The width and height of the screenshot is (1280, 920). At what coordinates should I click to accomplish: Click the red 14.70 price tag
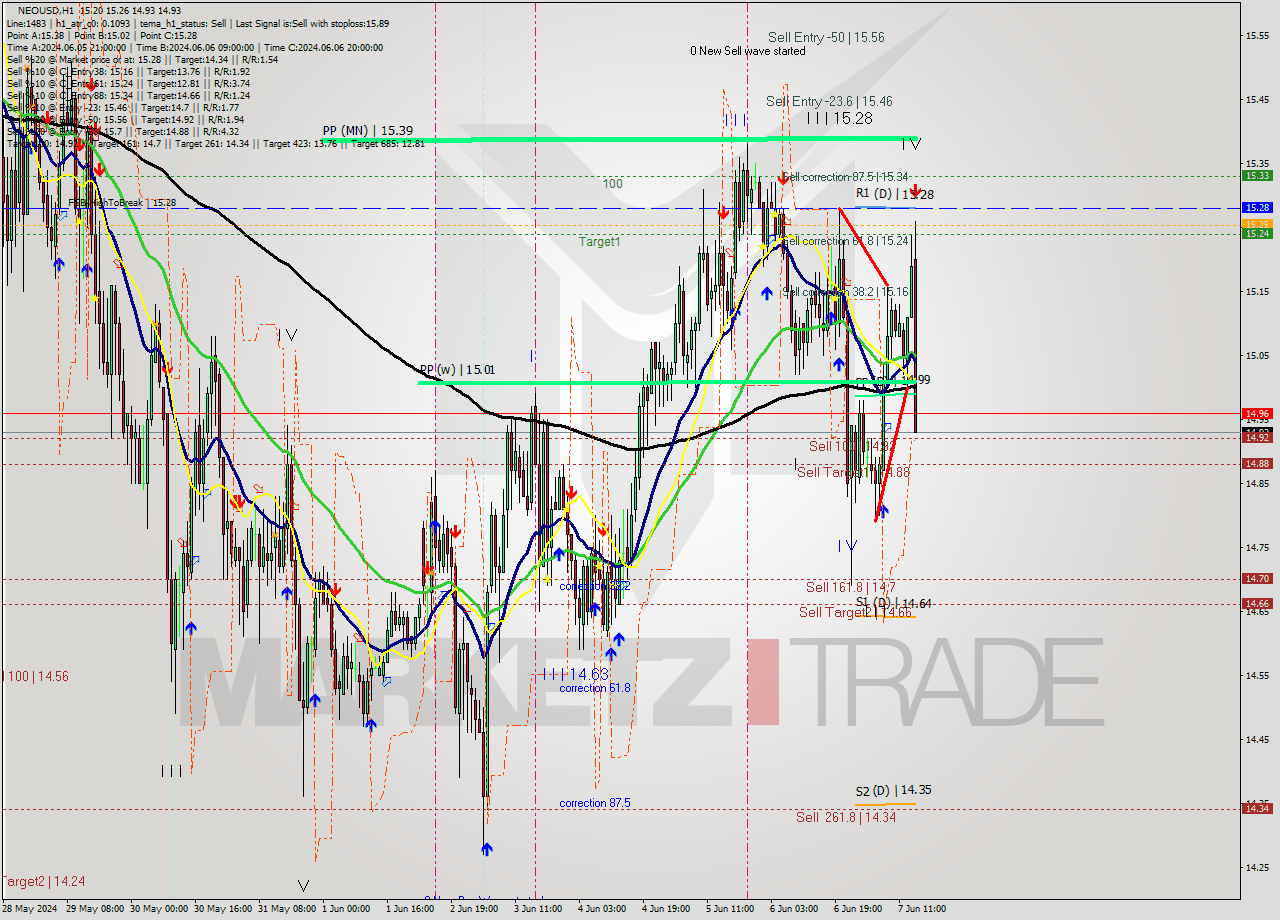point(1257,578)
